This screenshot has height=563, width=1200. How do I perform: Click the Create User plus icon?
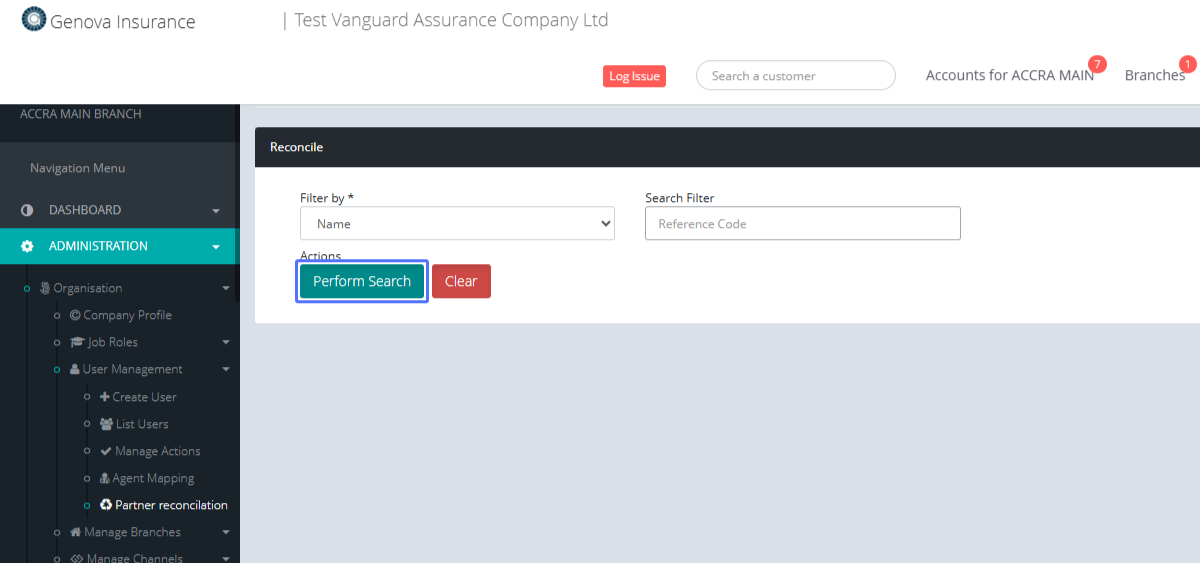[105, 397]
